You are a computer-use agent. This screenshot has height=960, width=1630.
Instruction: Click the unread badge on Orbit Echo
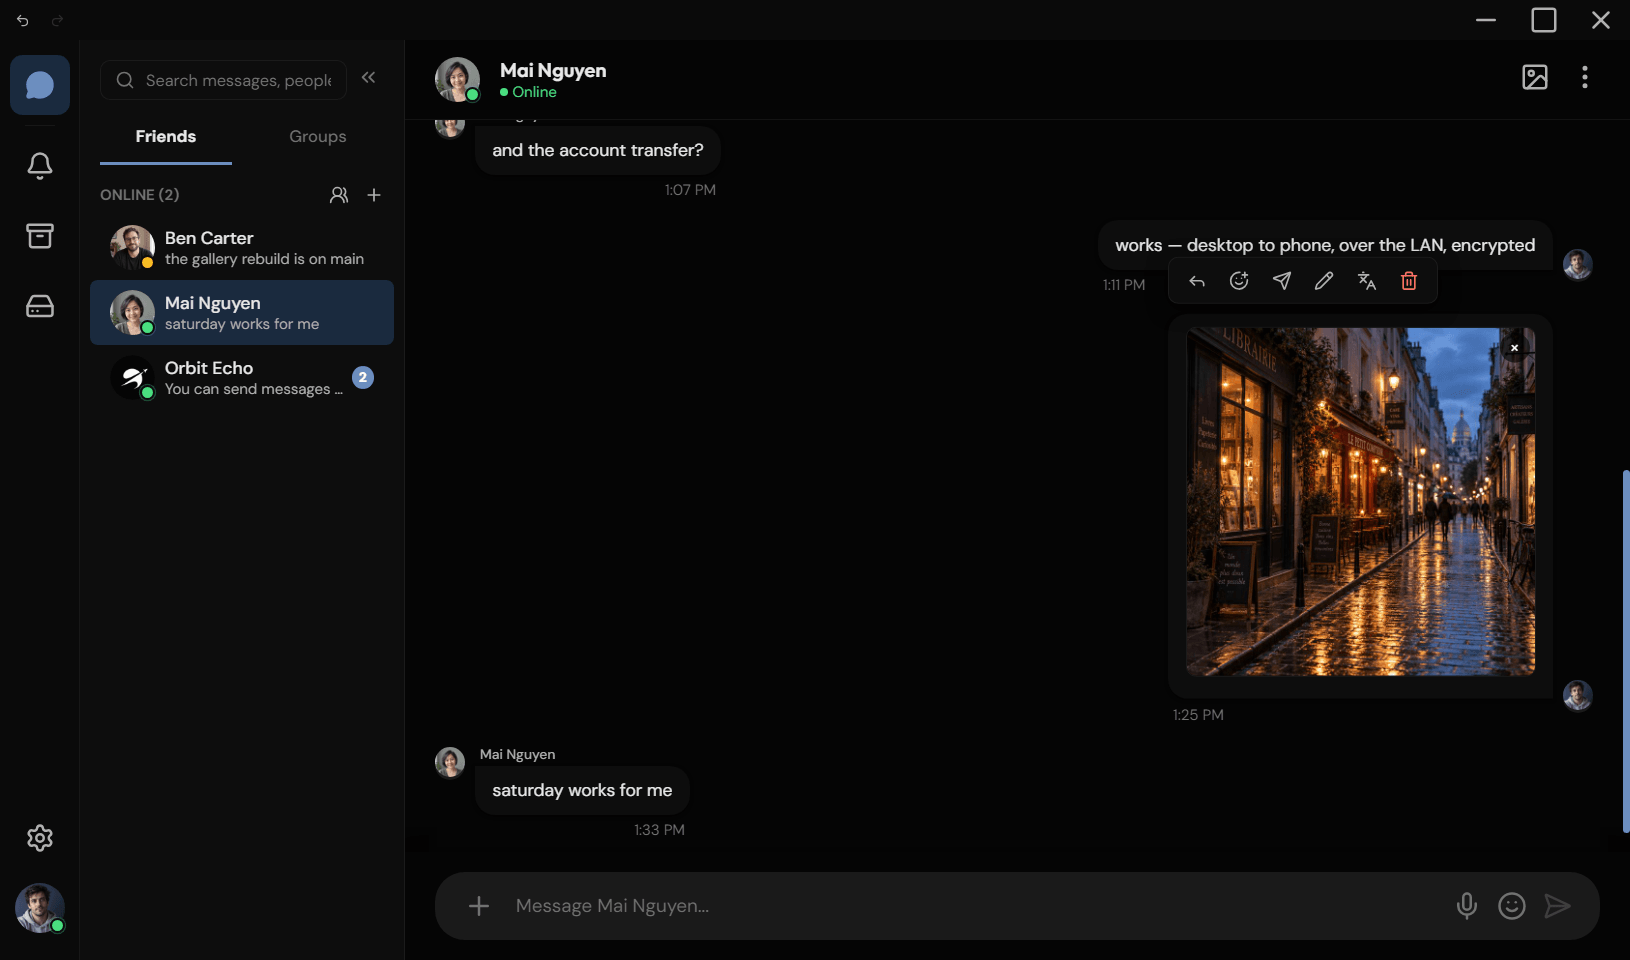tap(363, 378)
